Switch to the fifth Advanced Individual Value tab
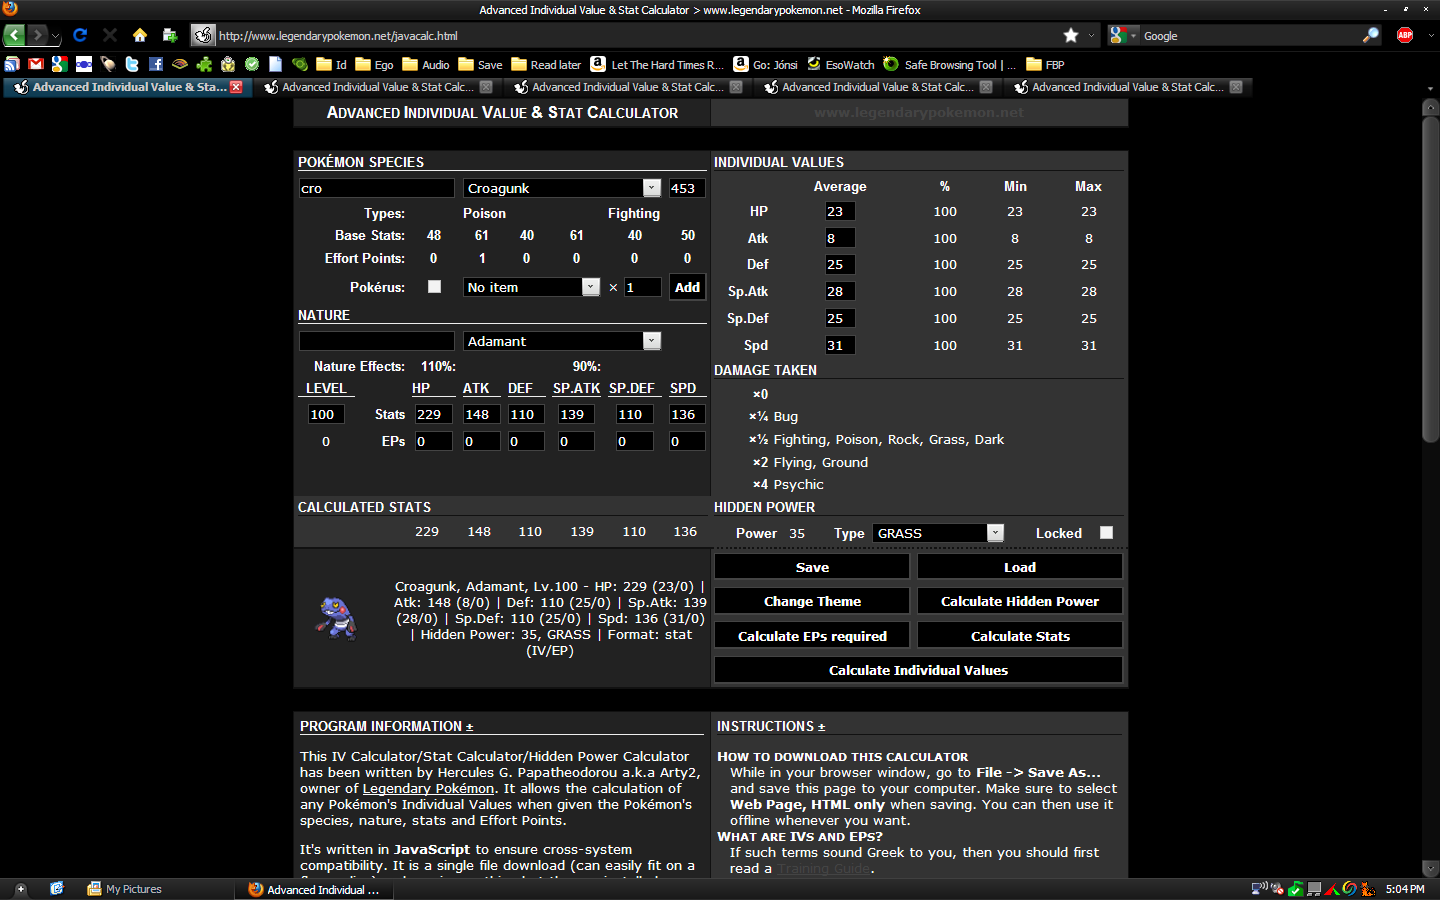Screen dimensions: 1440x900 pos(1127,87)
